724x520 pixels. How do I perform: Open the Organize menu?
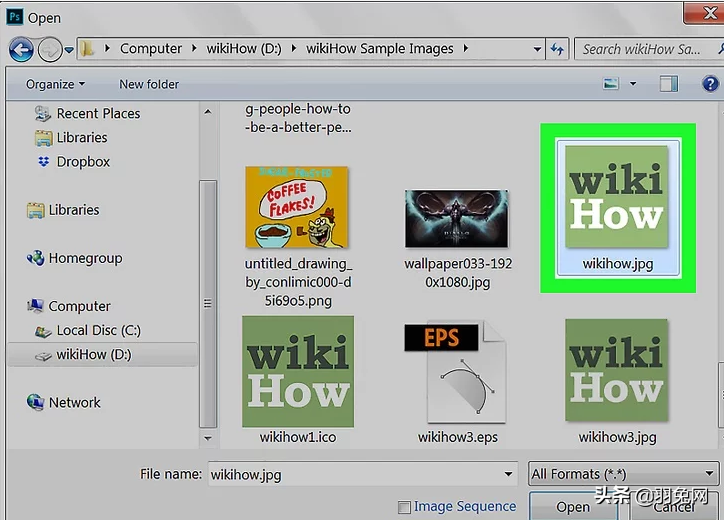[x=55, y=84]
